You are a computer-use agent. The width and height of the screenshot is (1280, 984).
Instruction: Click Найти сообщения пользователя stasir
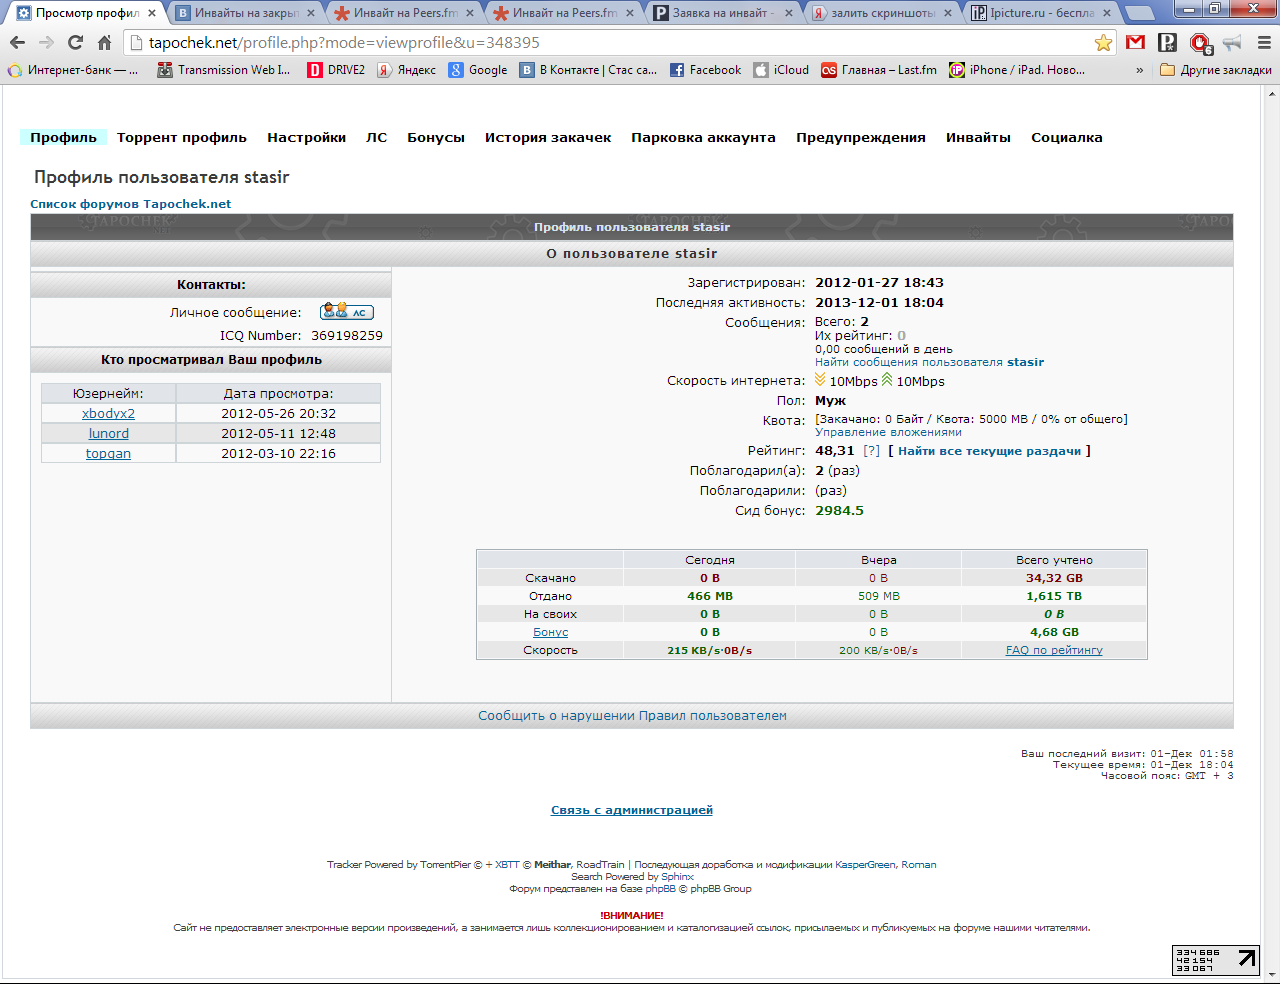point(929,362)
